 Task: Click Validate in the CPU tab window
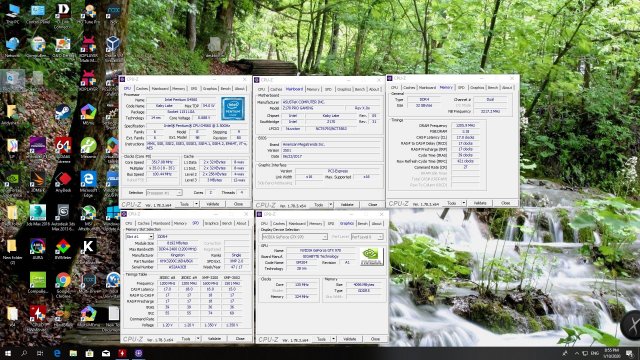click(213, 204)
